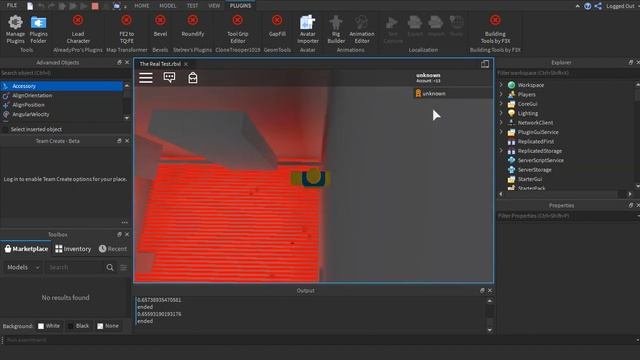The height and width of the screenshot is (360, 640).
Task: Click the Help question mark icon
Action: tap(588, 6)
